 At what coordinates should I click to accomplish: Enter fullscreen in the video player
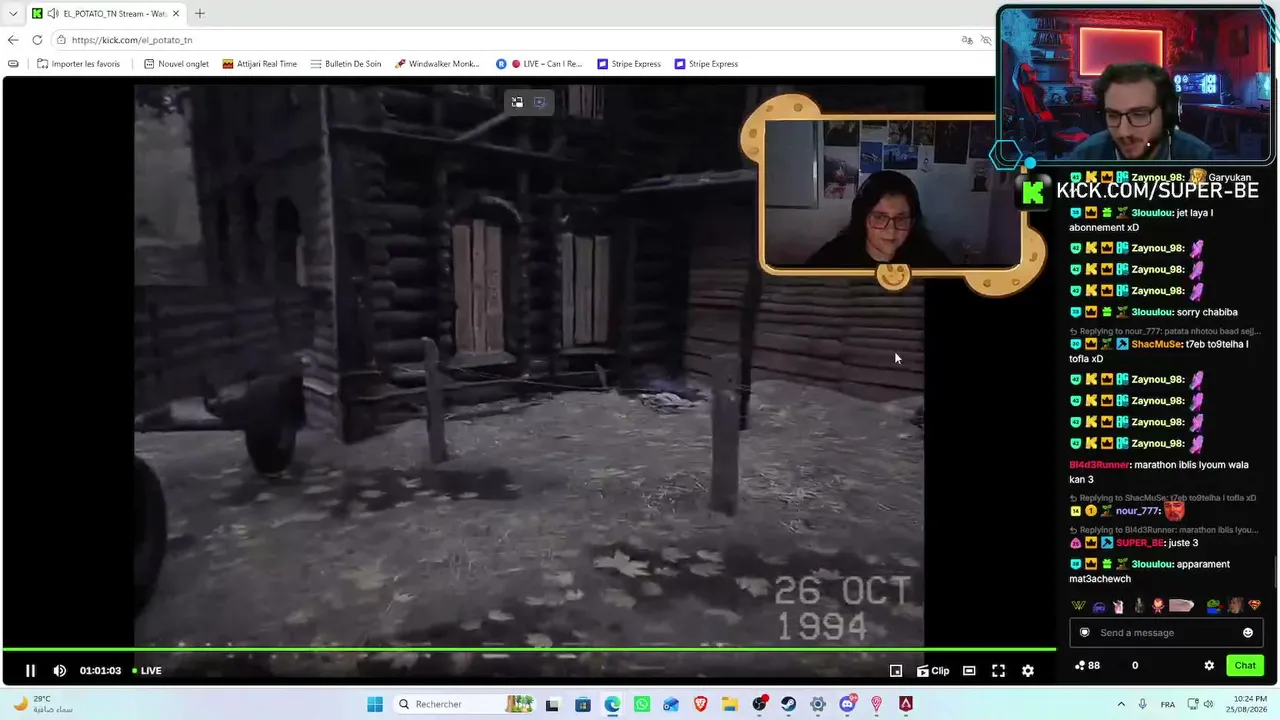pos(998,671)
